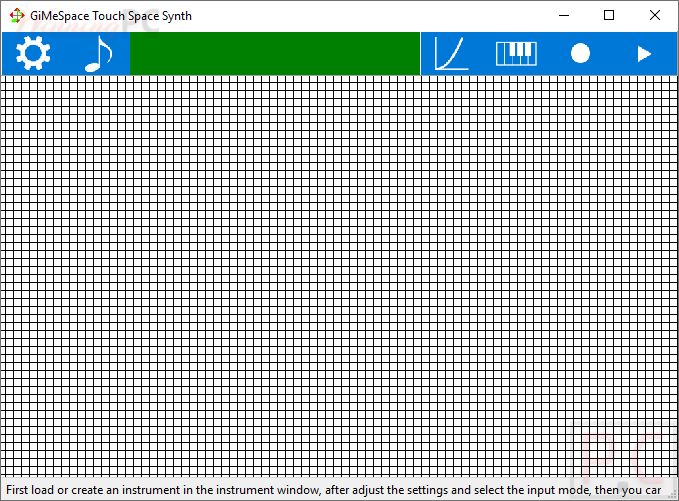Image resolution: width=679 pixels, height=501 pixels.
Task: Open the instrument window via music note
Action: tap(97, 54)
